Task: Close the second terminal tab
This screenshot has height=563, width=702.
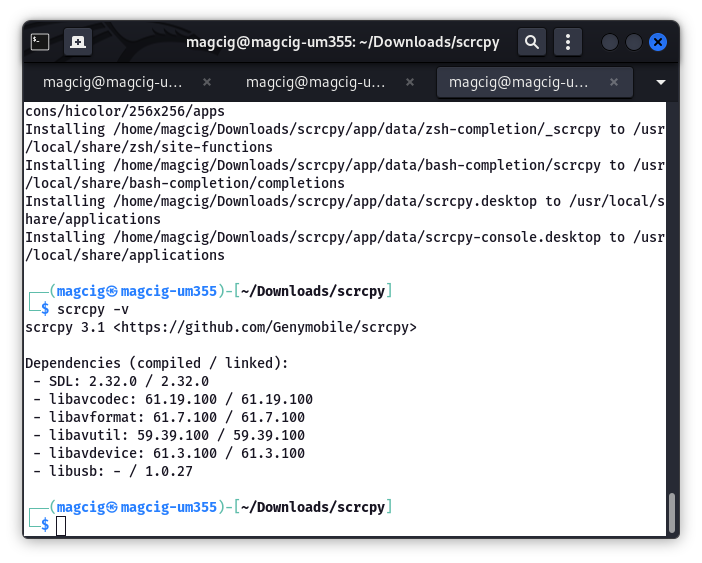Action: (410, 82)
